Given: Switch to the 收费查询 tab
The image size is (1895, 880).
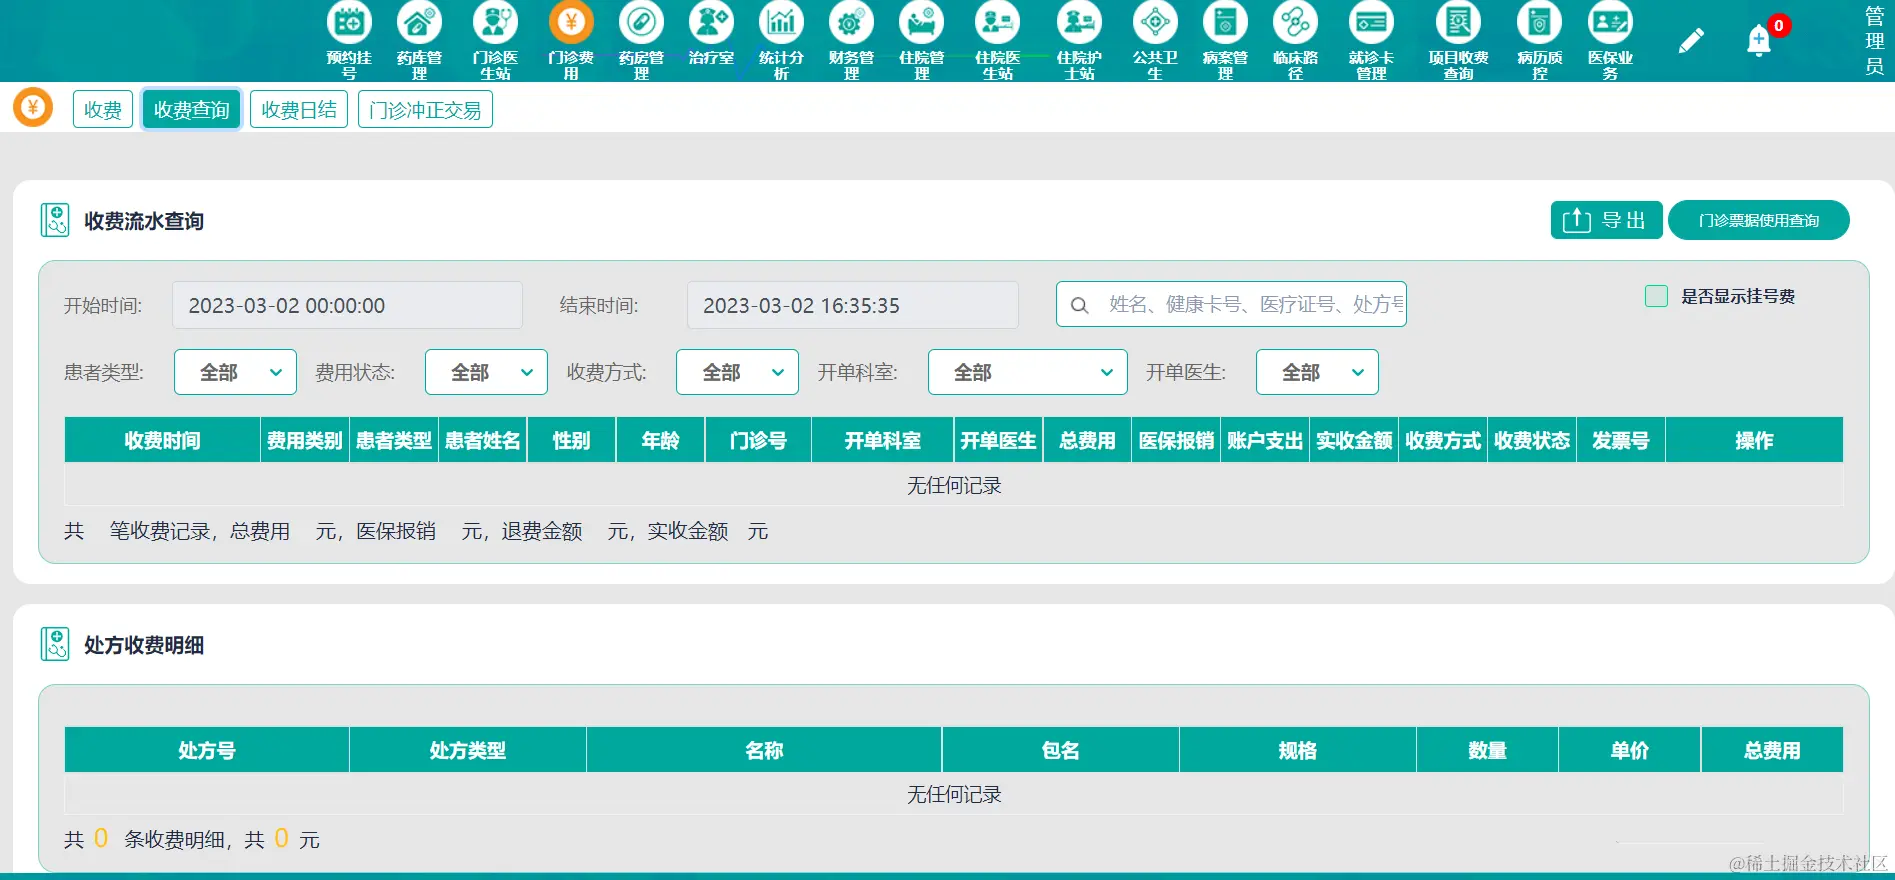Looking at the screenshot, I should point(192,109).
